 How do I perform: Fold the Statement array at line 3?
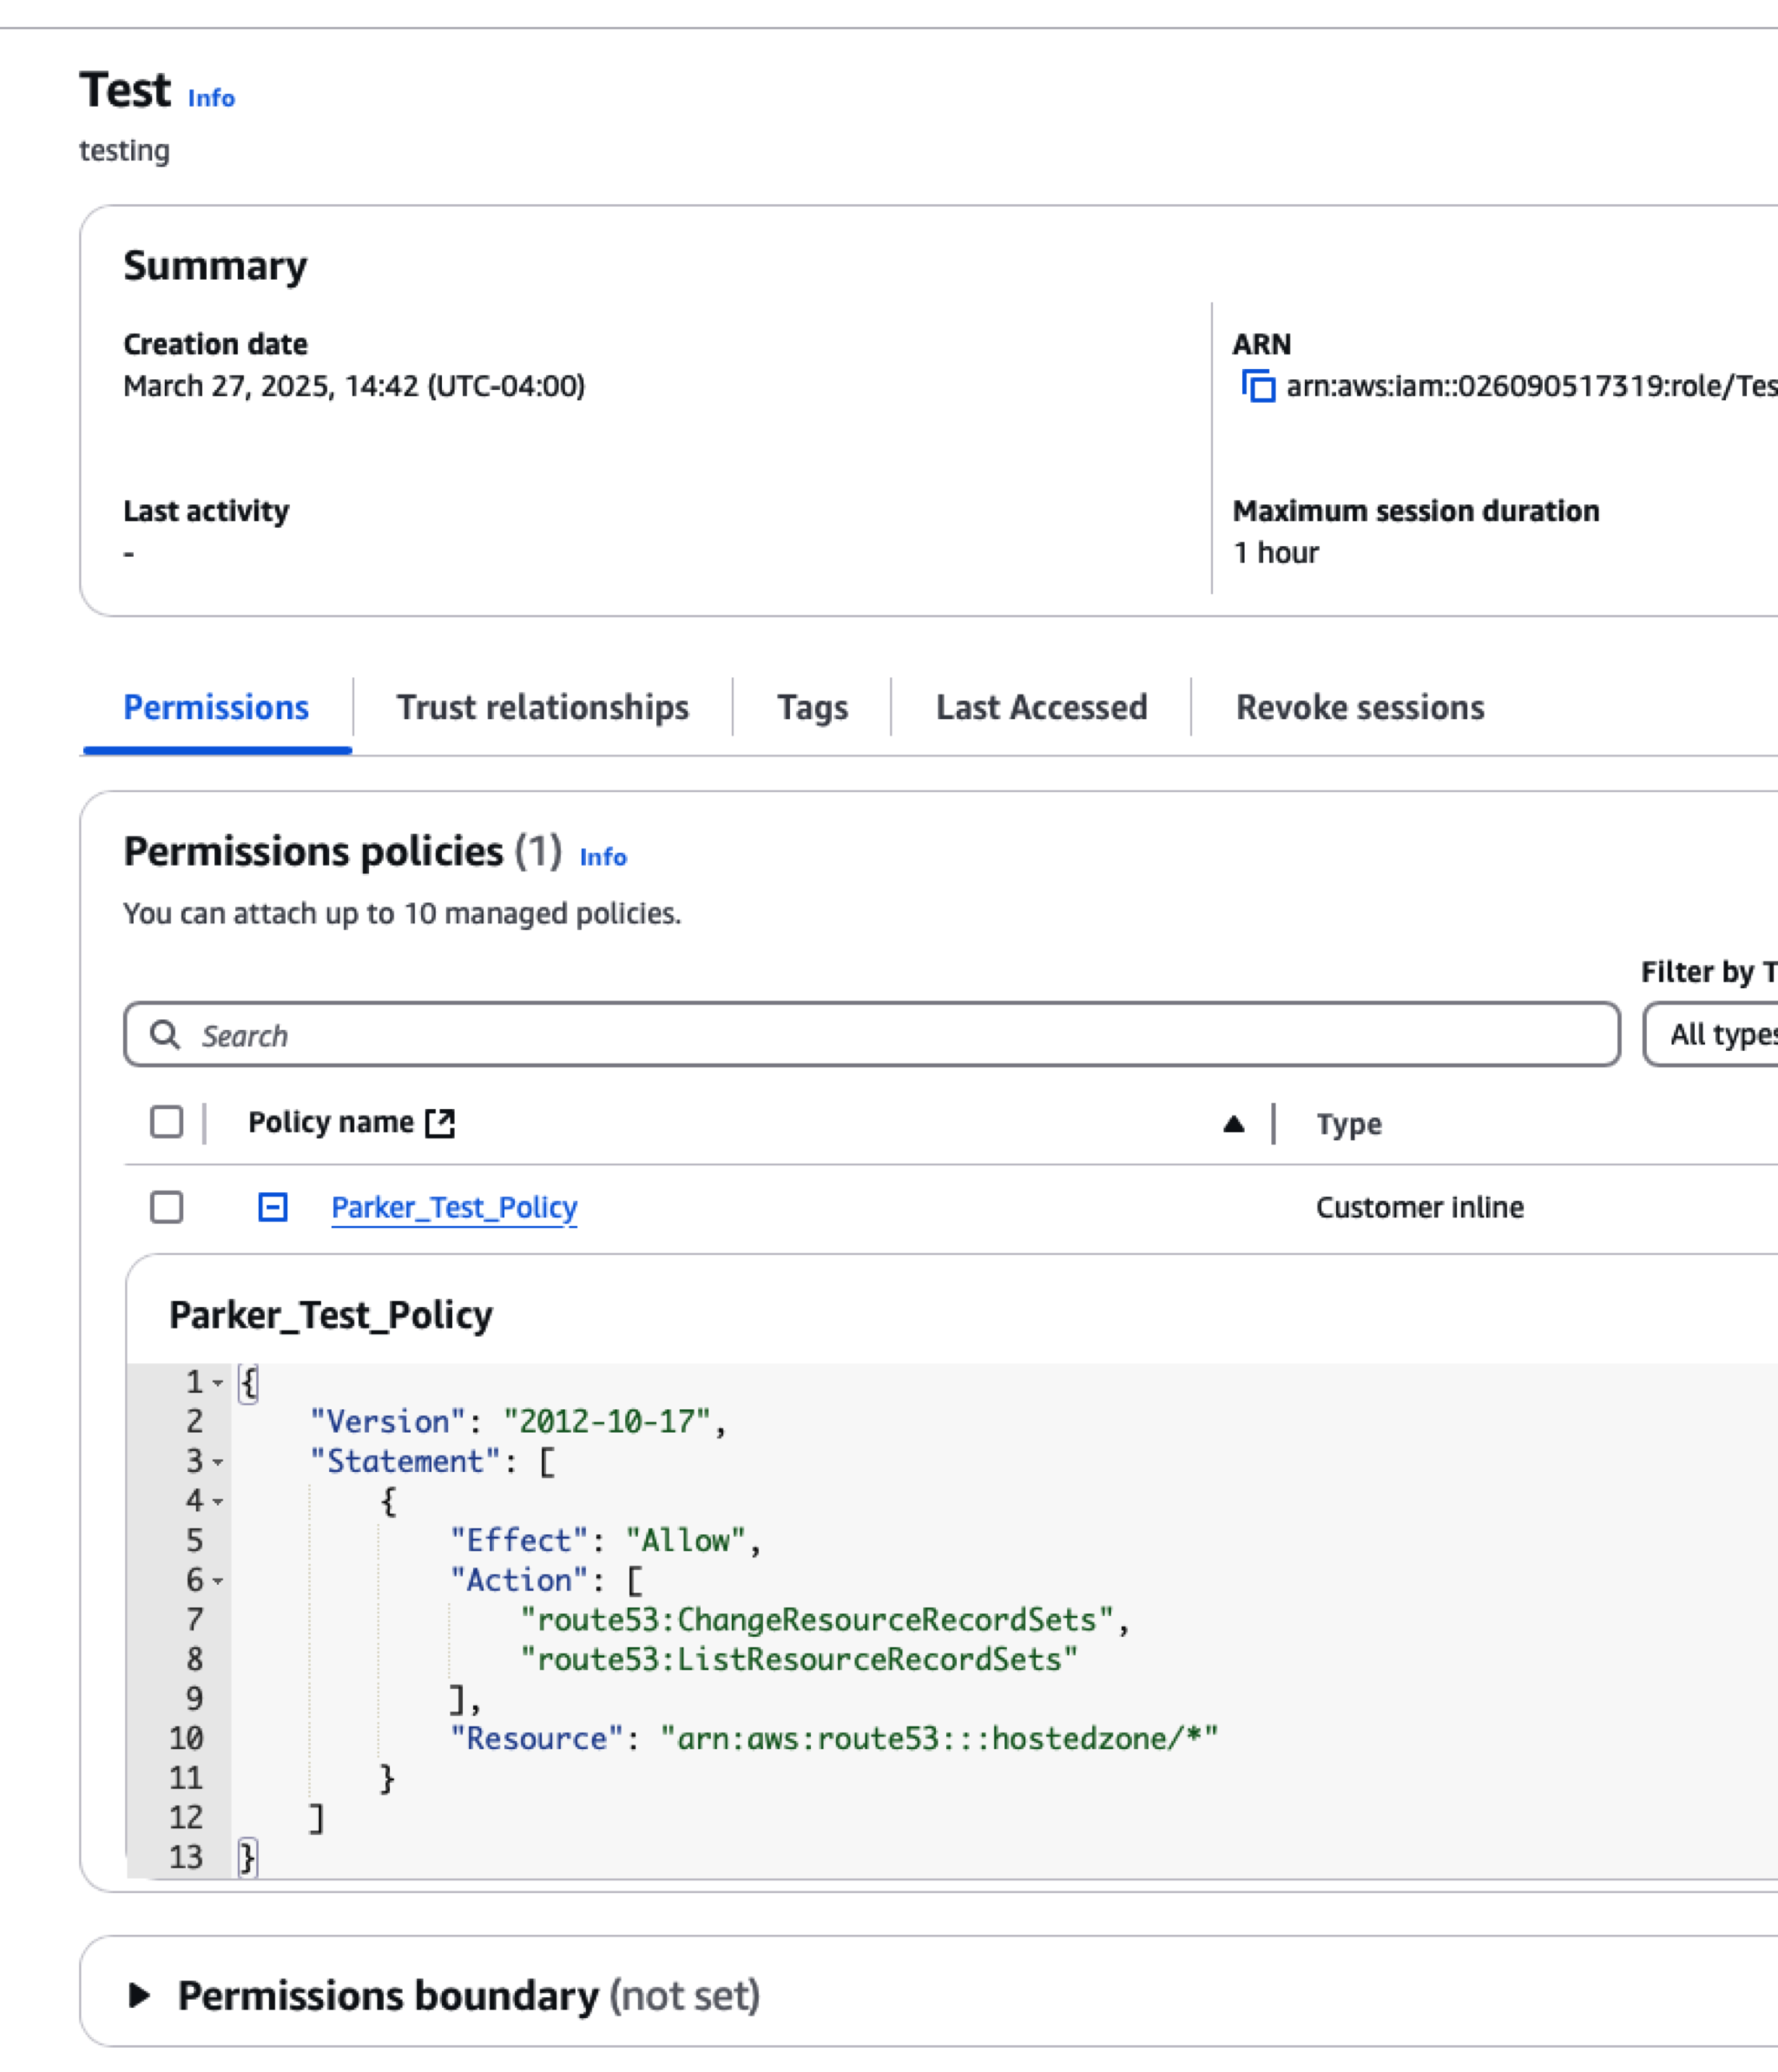pyautogui.click(x=217, y=1462)
